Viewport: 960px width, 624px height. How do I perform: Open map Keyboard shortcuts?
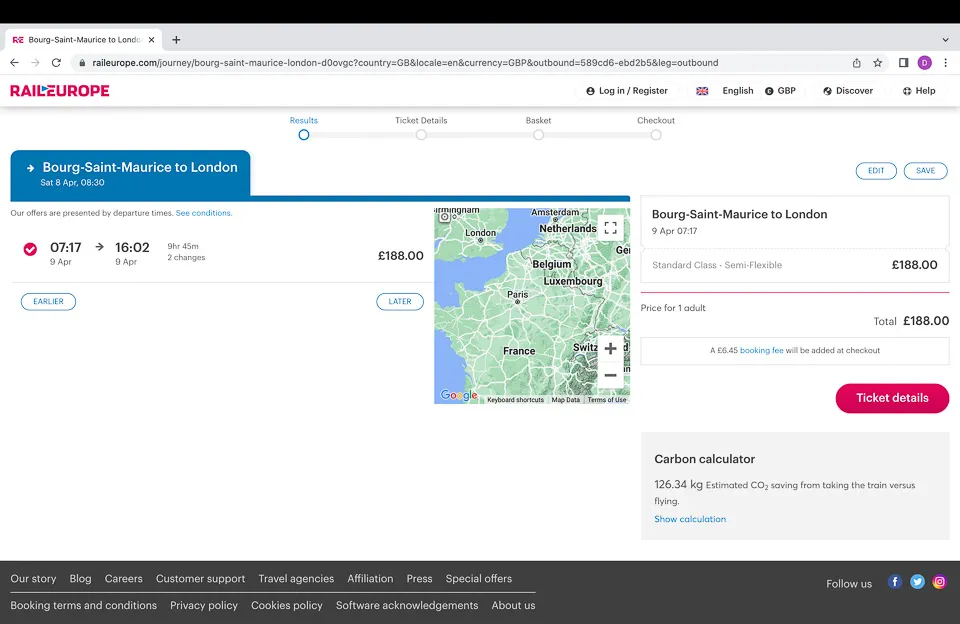click(x=515, y=400)
